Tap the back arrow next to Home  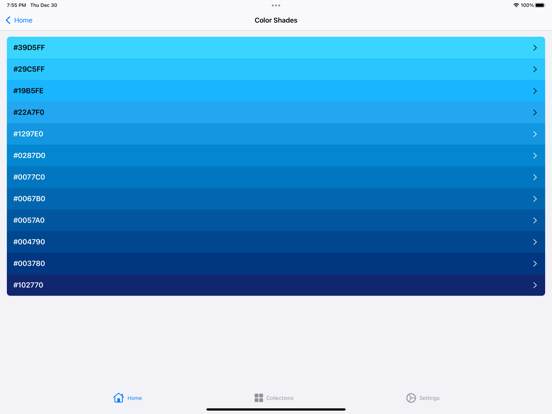pyautogui.click(x=8, y=20)
